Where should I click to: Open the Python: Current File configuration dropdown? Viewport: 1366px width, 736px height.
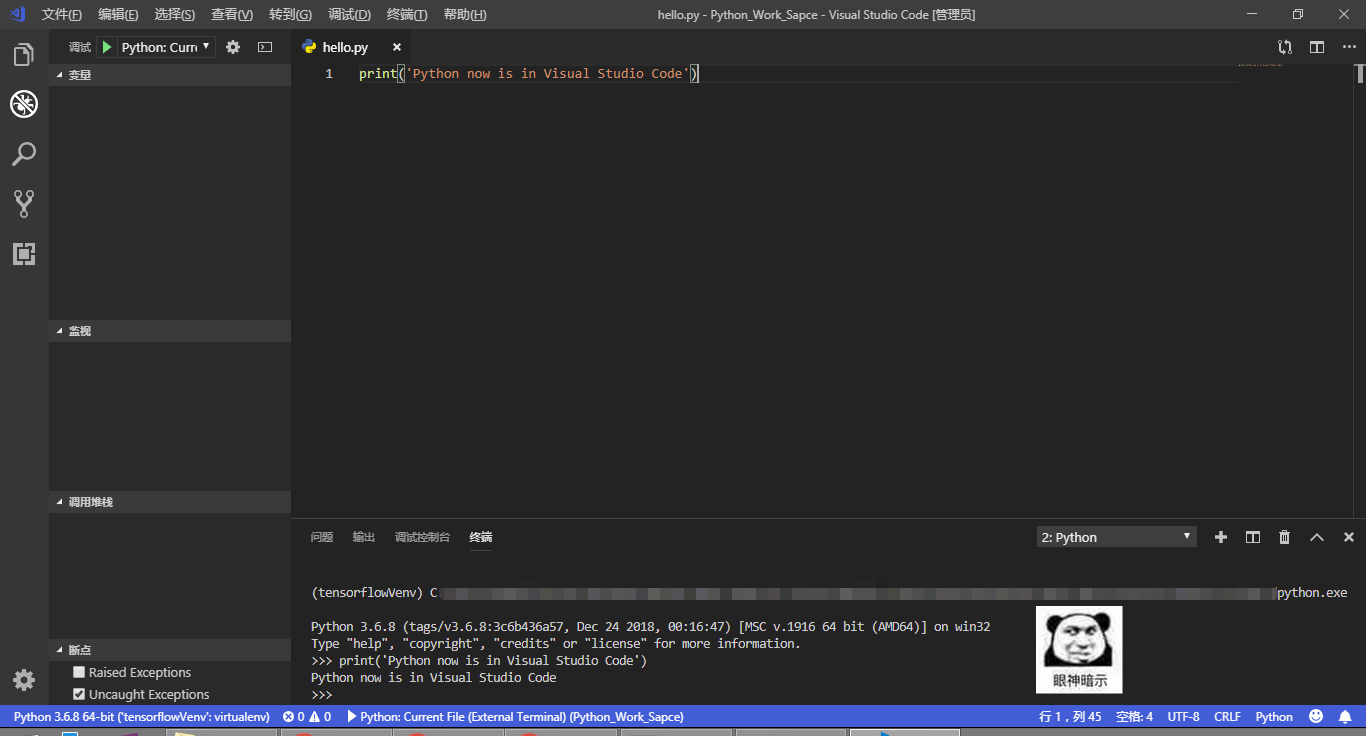point(167,47)
